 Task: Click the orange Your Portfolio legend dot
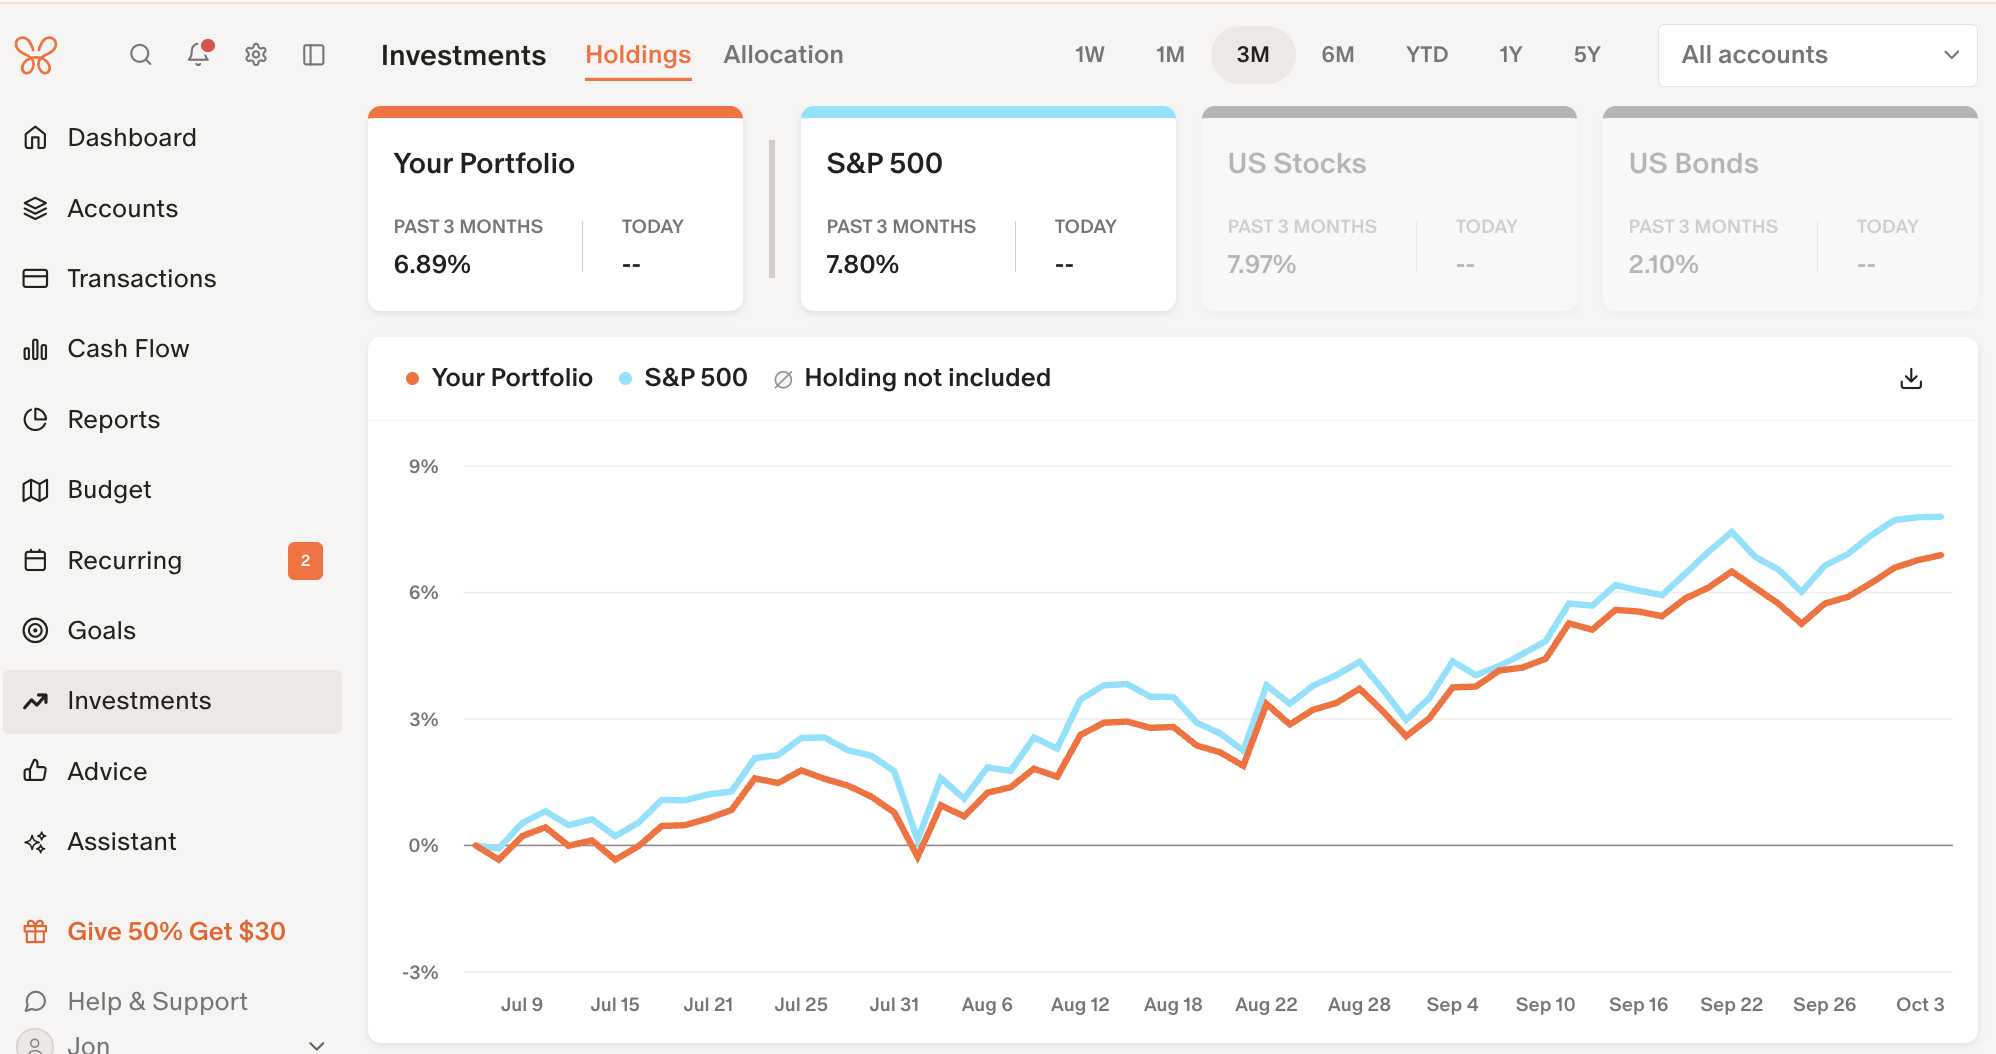(x=412, y=378)
